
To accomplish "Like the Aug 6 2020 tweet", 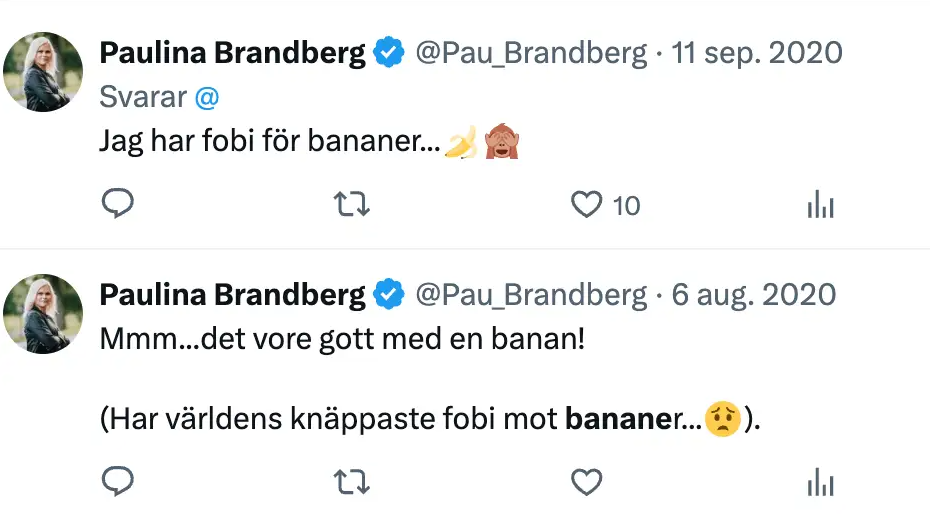I will coord(586,484).
